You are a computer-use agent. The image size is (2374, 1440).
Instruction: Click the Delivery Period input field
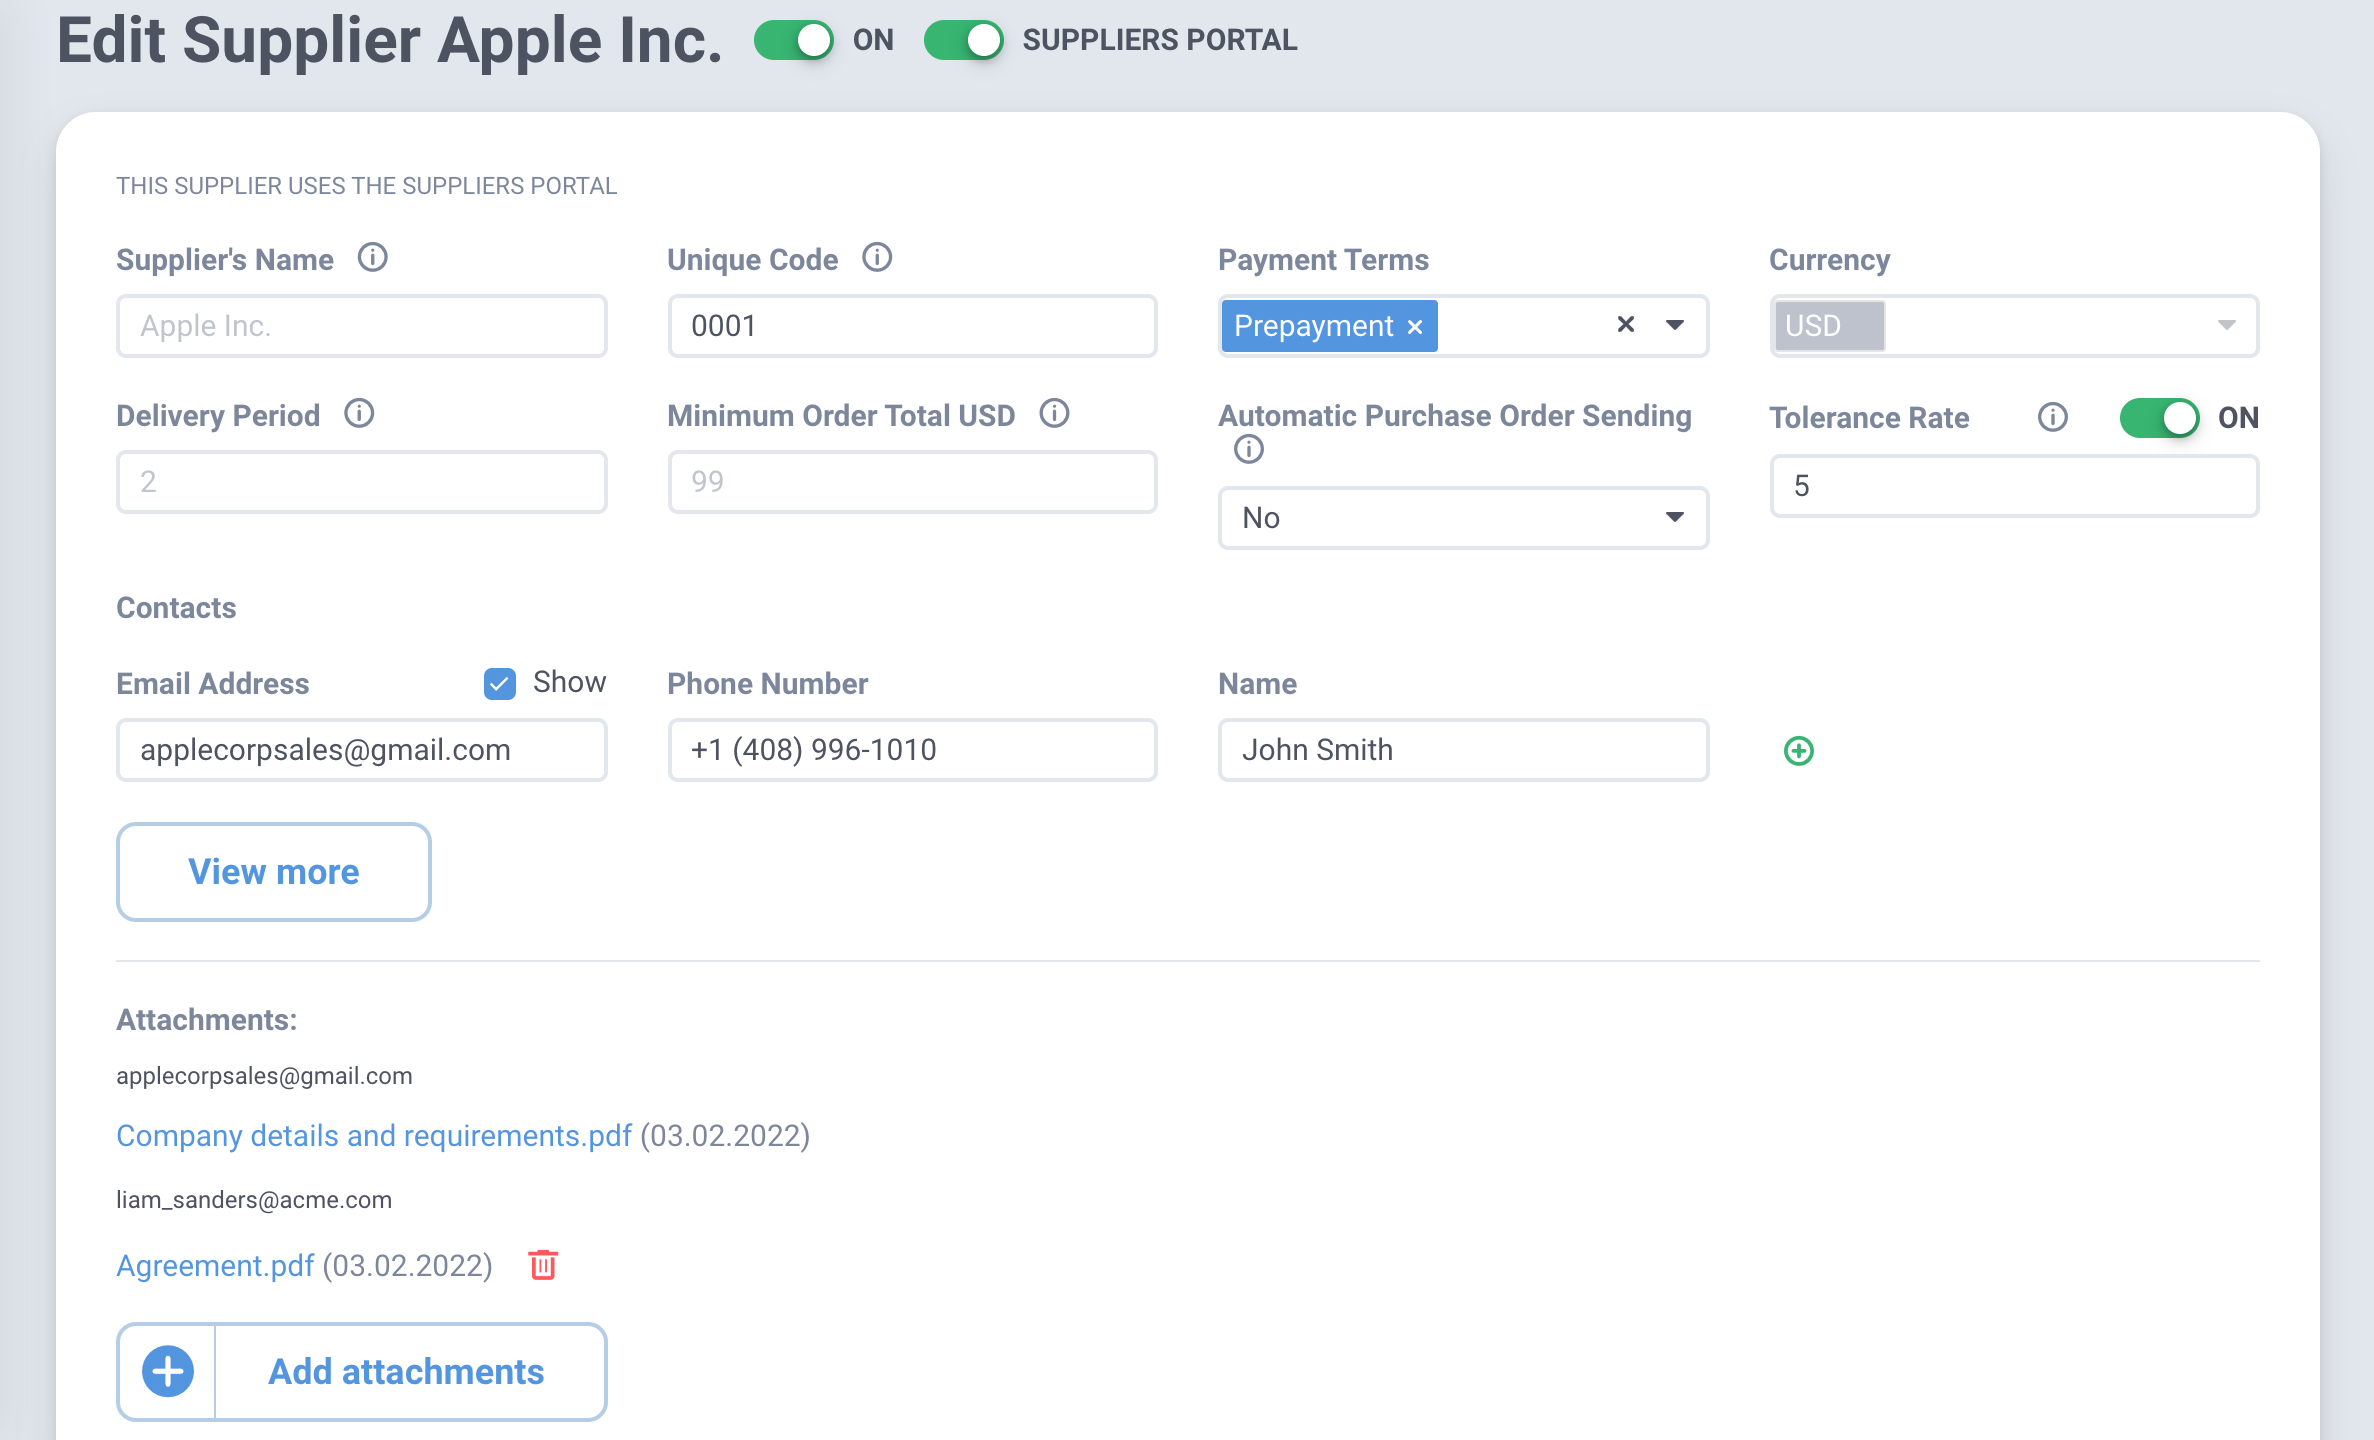pyautogui.click(x=362, y=482)
